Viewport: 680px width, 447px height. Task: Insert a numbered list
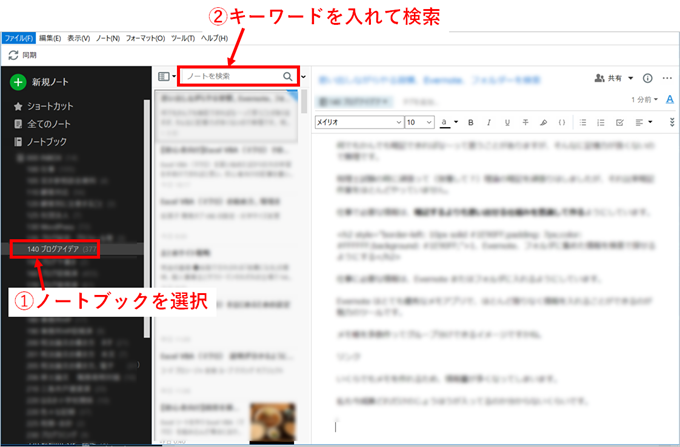[601, 123]
